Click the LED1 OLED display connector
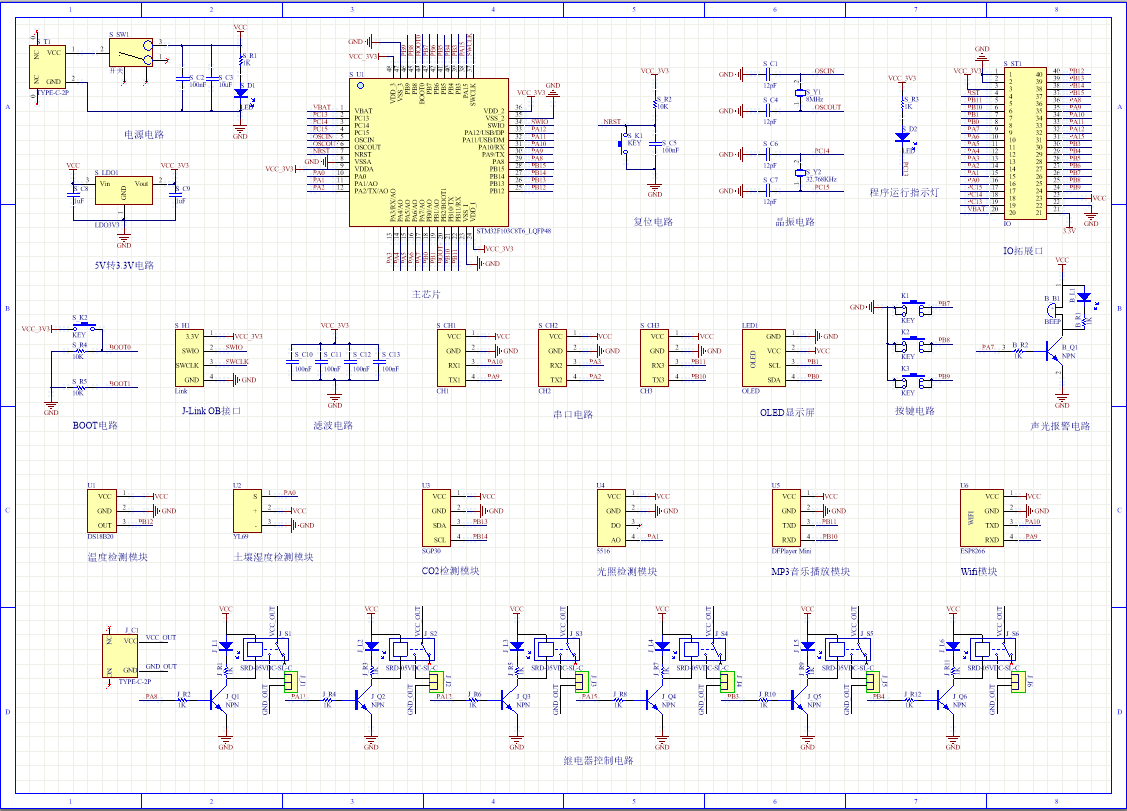Image resolution: width=1127 pixels, height=811 pixels. (x=763, y=358)
